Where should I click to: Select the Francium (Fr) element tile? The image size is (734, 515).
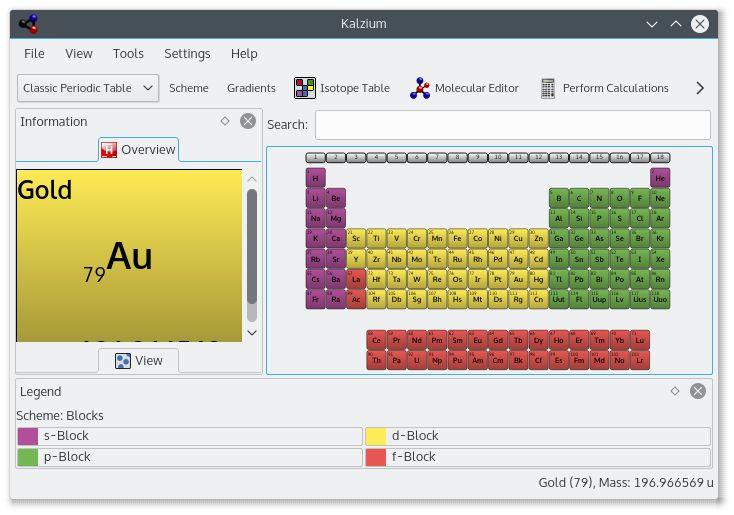[316, 299]
